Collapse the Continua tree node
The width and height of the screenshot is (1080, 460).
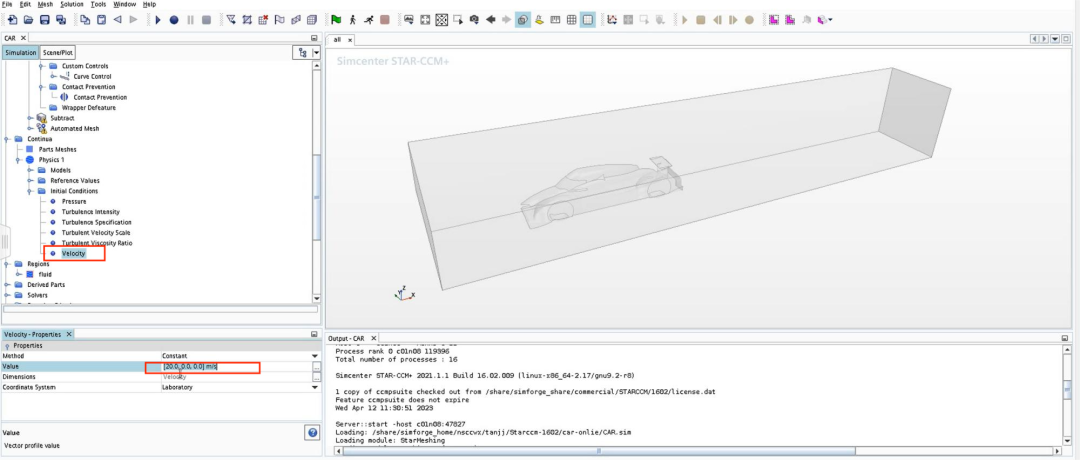tap(7, 138)
